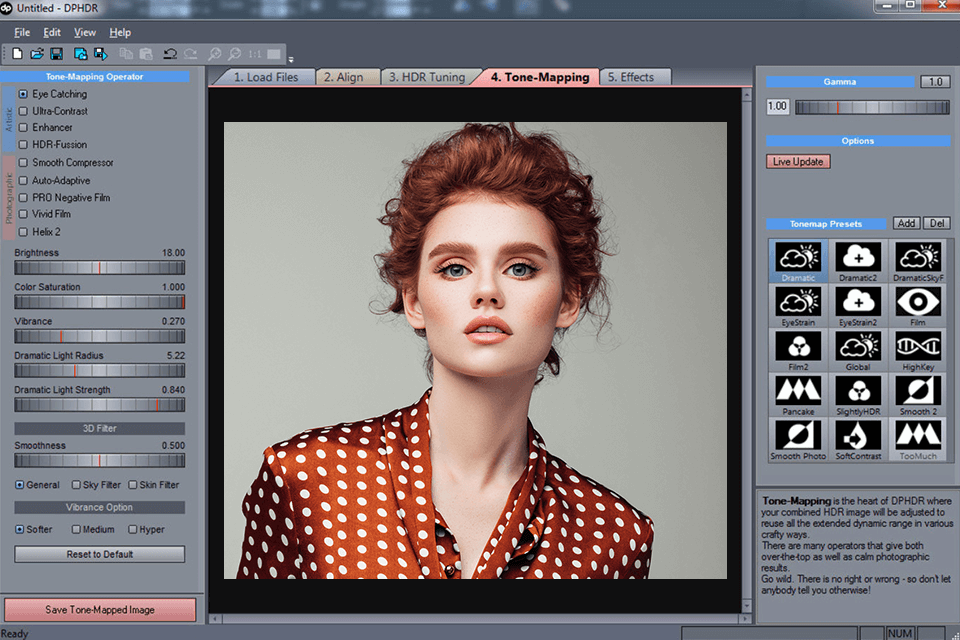The image size is (960, 640).
Task: Switch to the 3. HDR Tuning tab
Action: (426, 77)
